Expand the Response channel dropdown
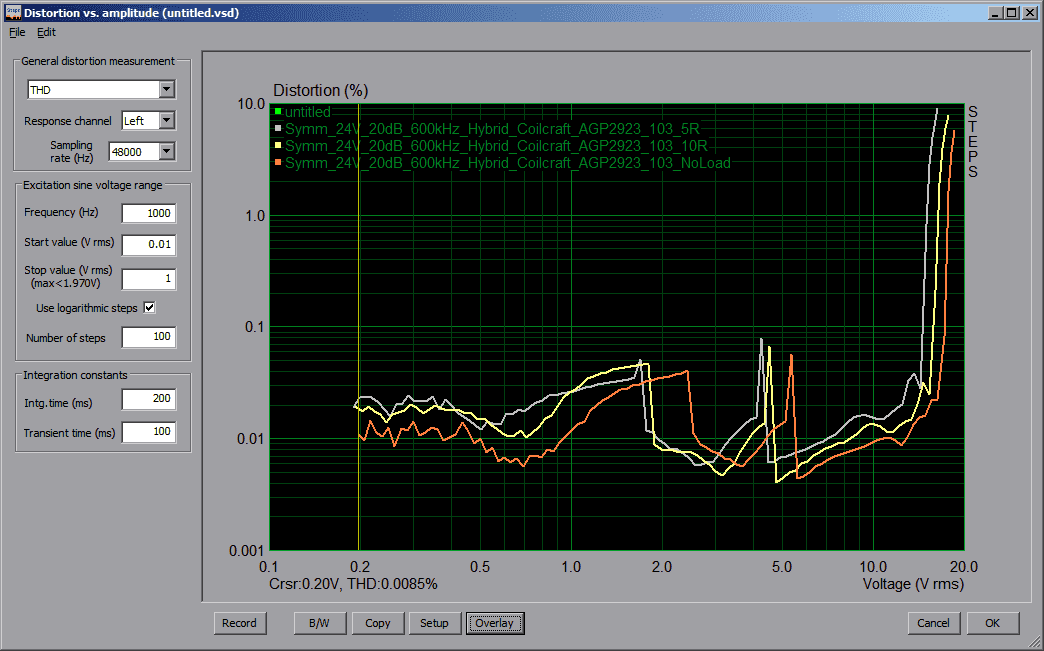Screen dimensions: 1044x651 tap(166, 121)
